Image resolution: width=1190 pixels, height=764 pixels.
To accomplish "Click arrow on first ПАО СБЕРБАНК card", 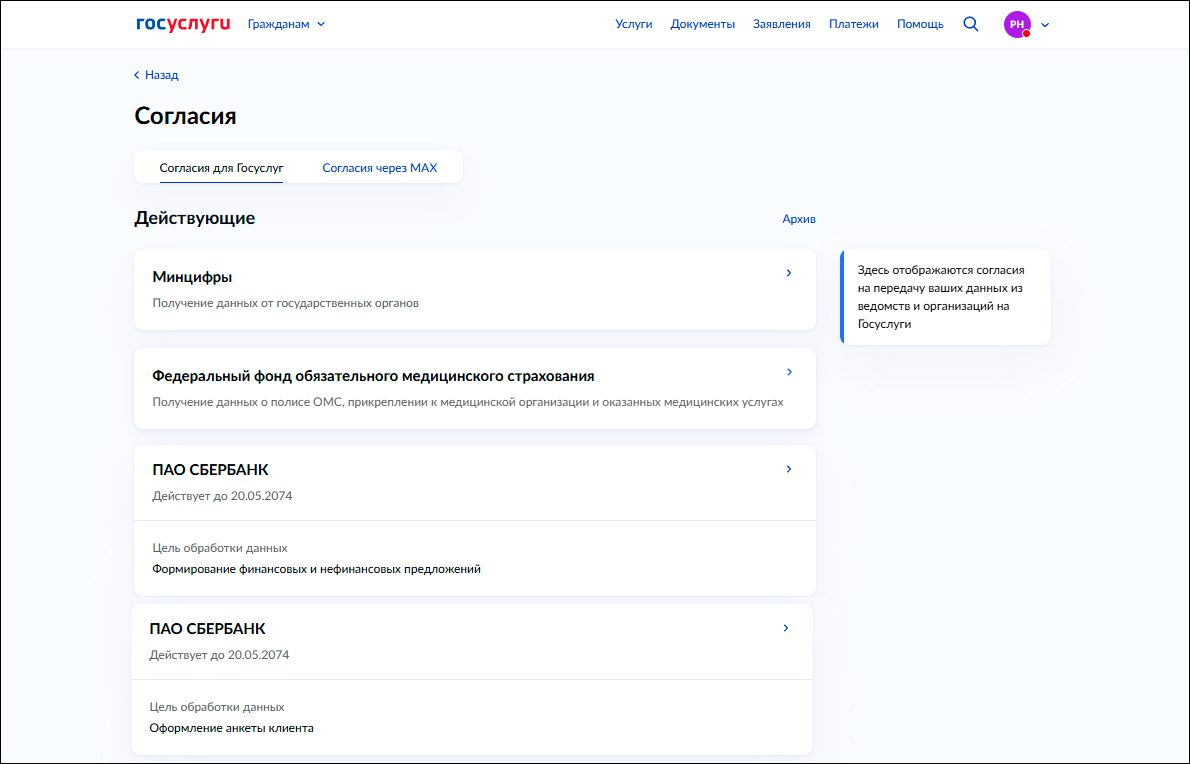I will pos(788,469).
